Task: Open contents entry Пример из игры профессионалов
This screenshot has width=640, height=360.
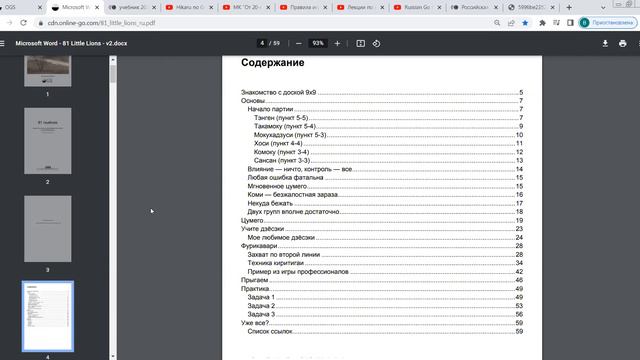Action: [385, 271]
